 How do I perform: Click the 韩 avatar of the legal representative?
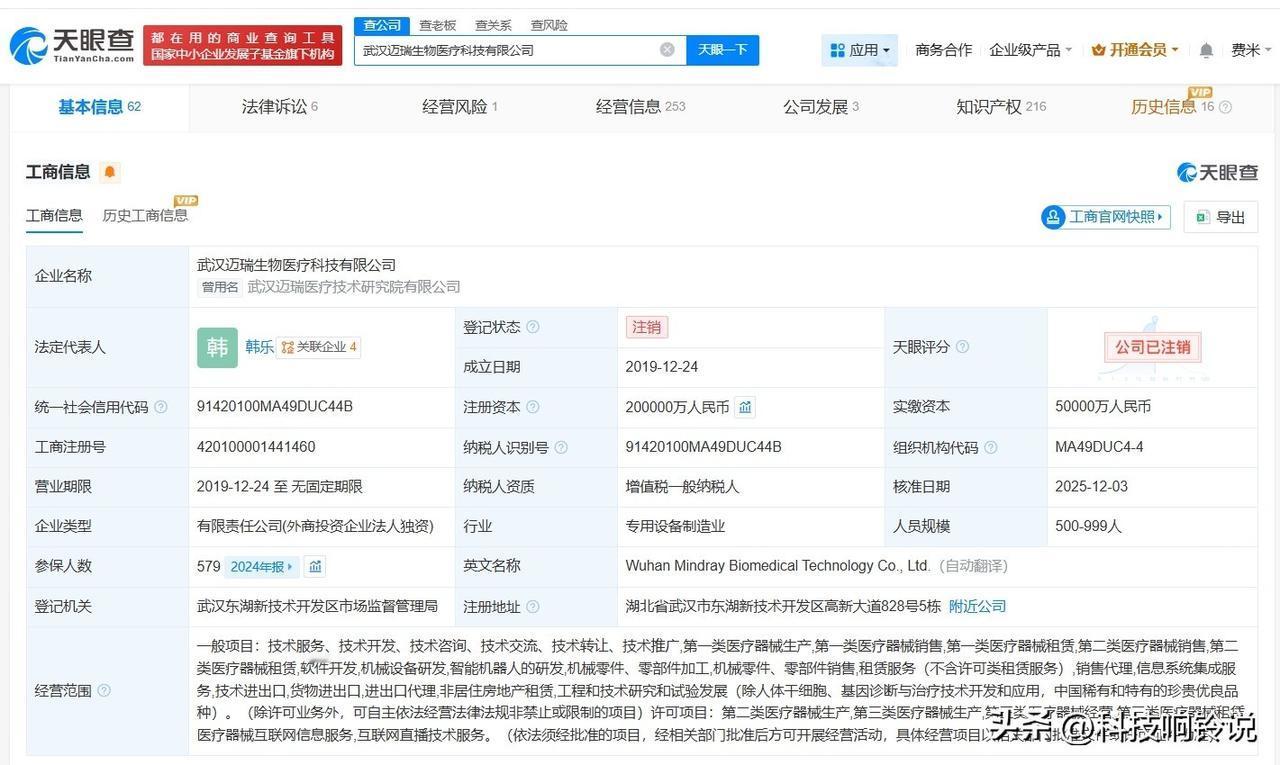tap(217, 347)
